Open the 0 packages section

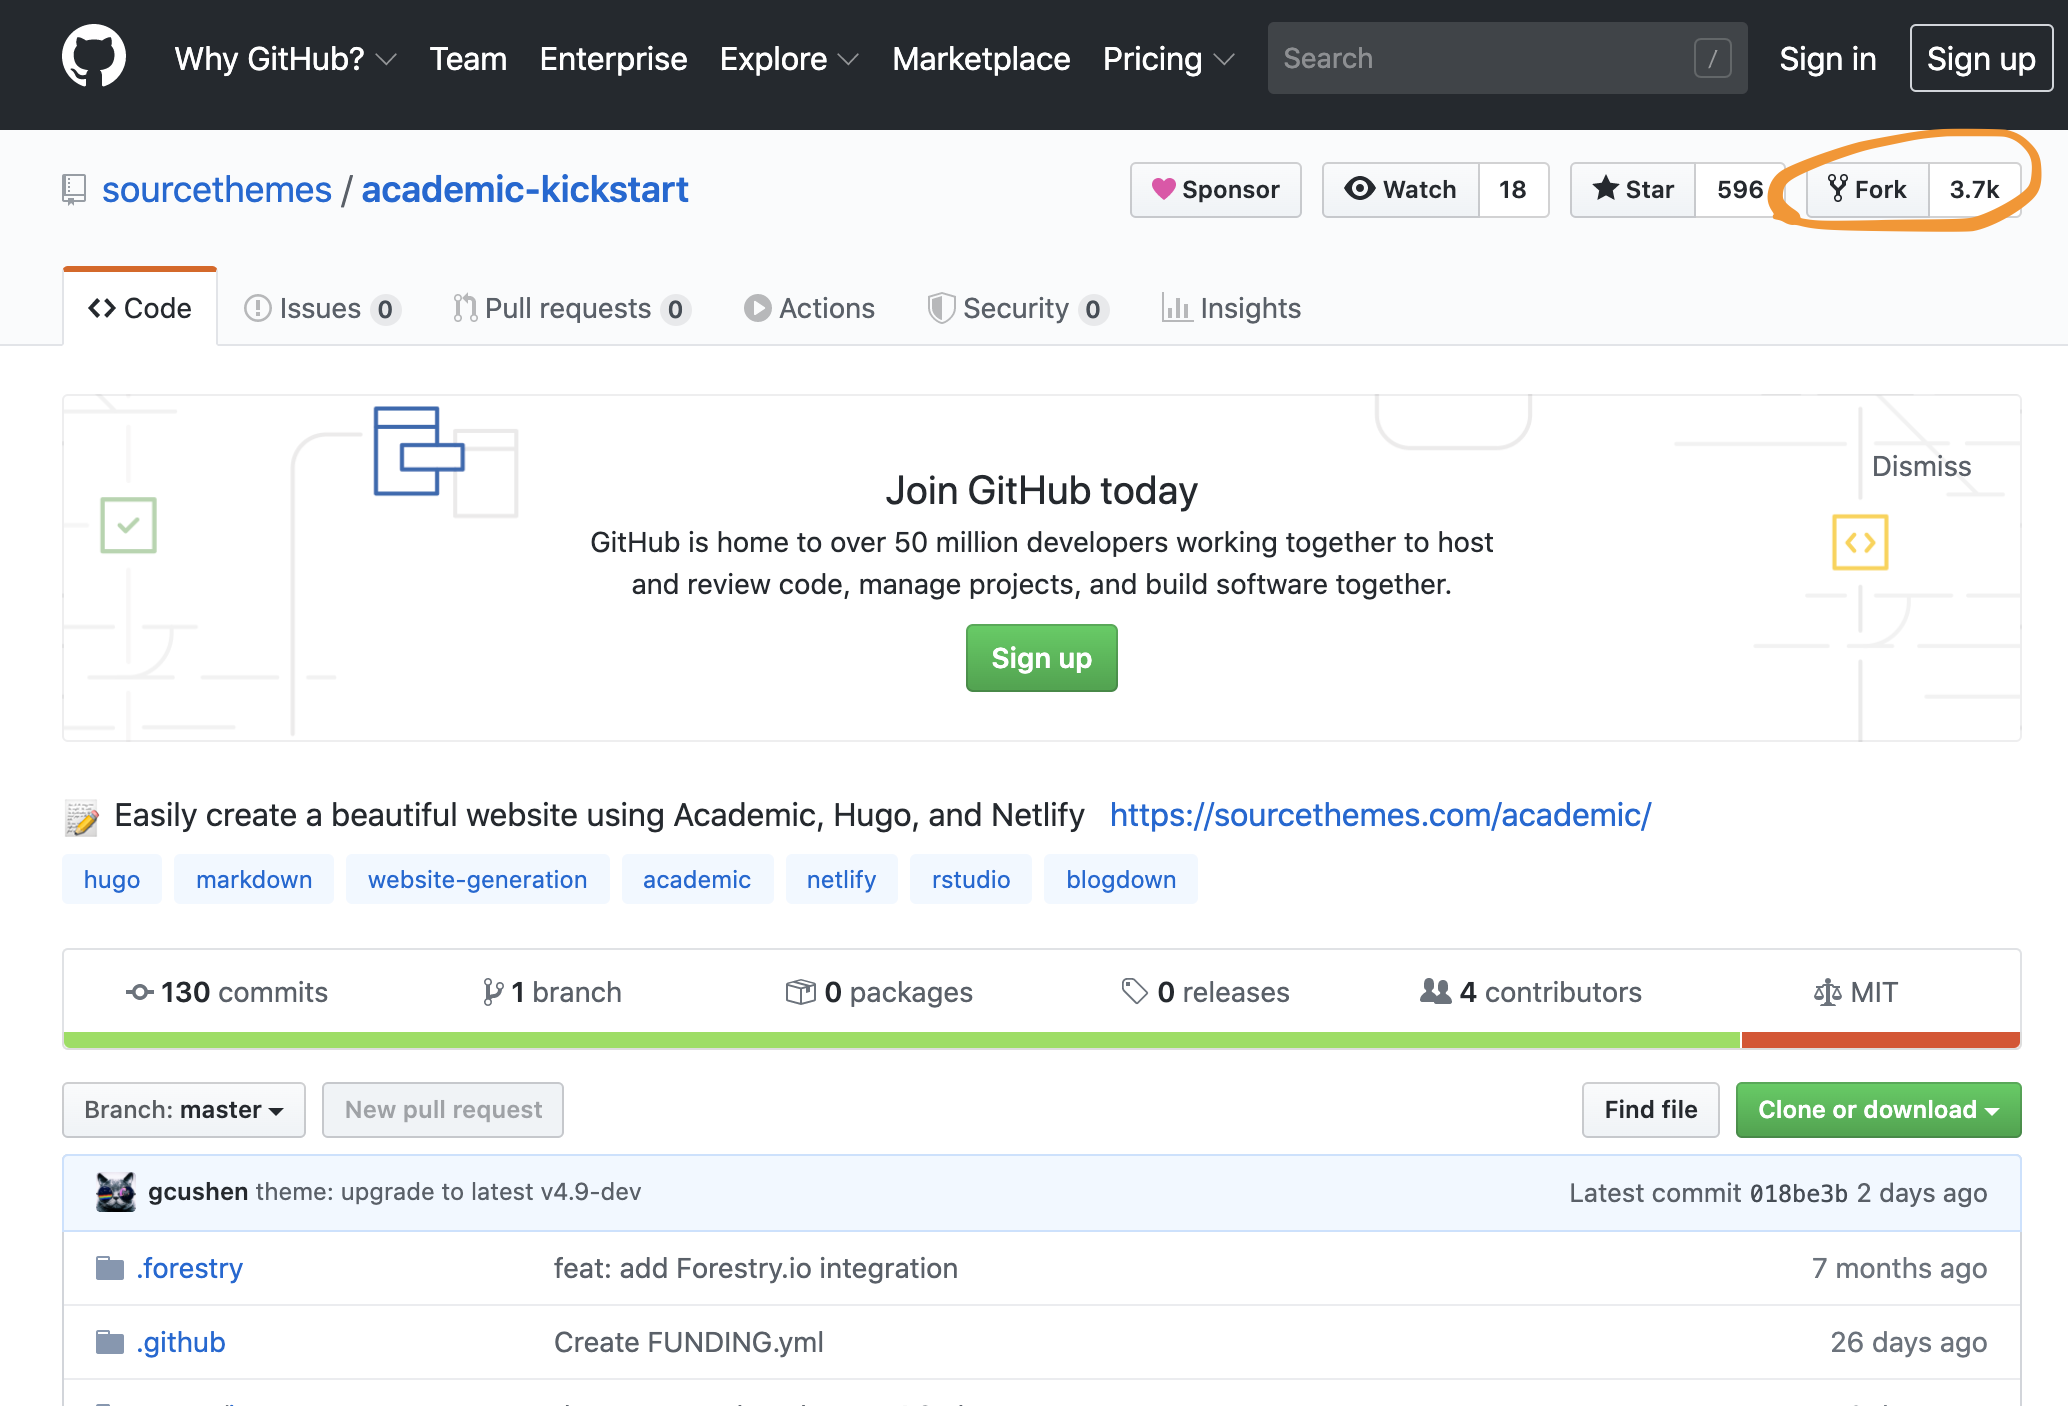(879, 992)
